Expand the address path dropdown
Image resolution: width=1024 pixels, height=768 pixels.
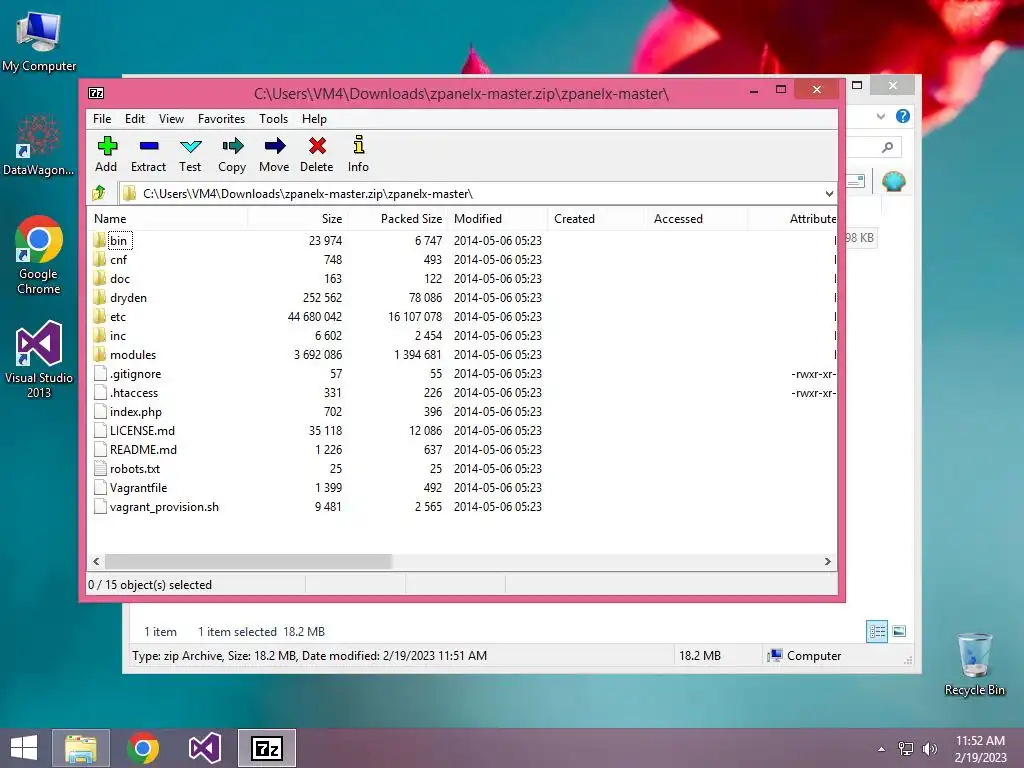point(829,194)
